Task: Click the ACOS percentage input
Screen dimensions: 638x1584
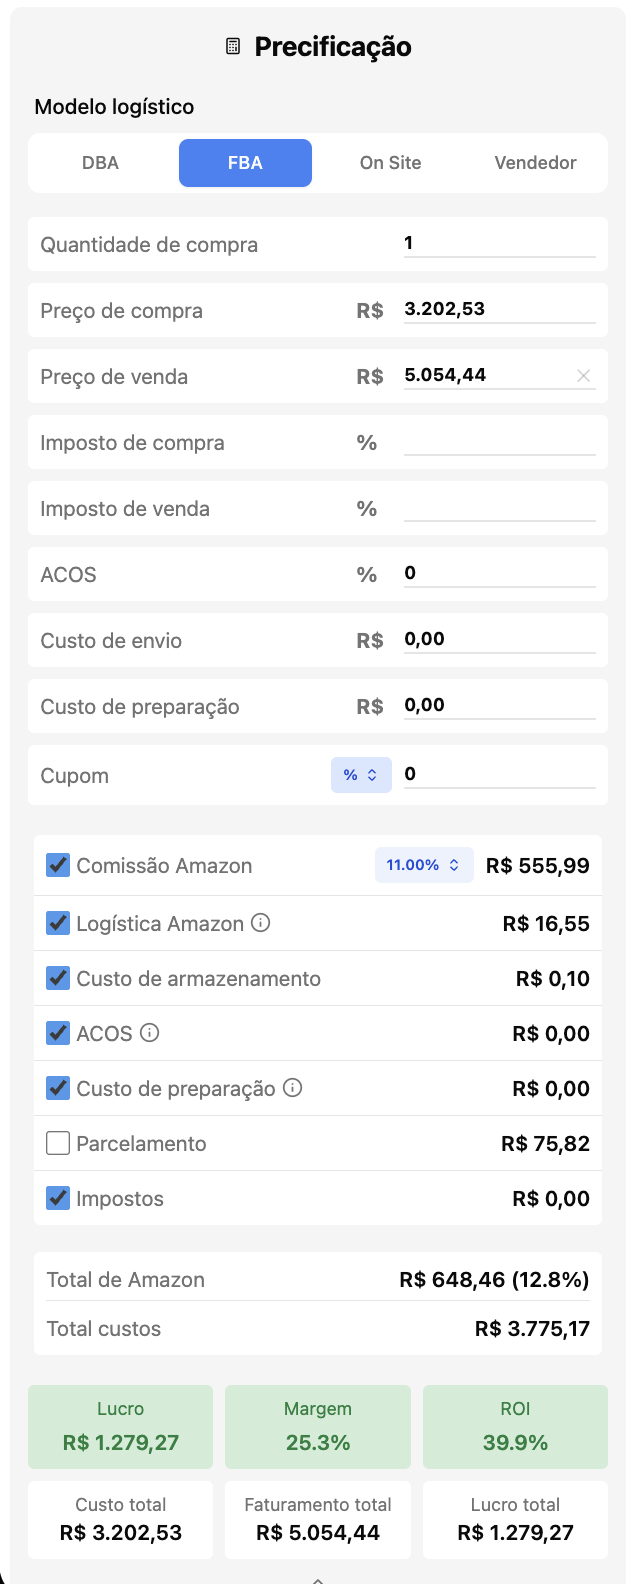Action: coord(500,573)
